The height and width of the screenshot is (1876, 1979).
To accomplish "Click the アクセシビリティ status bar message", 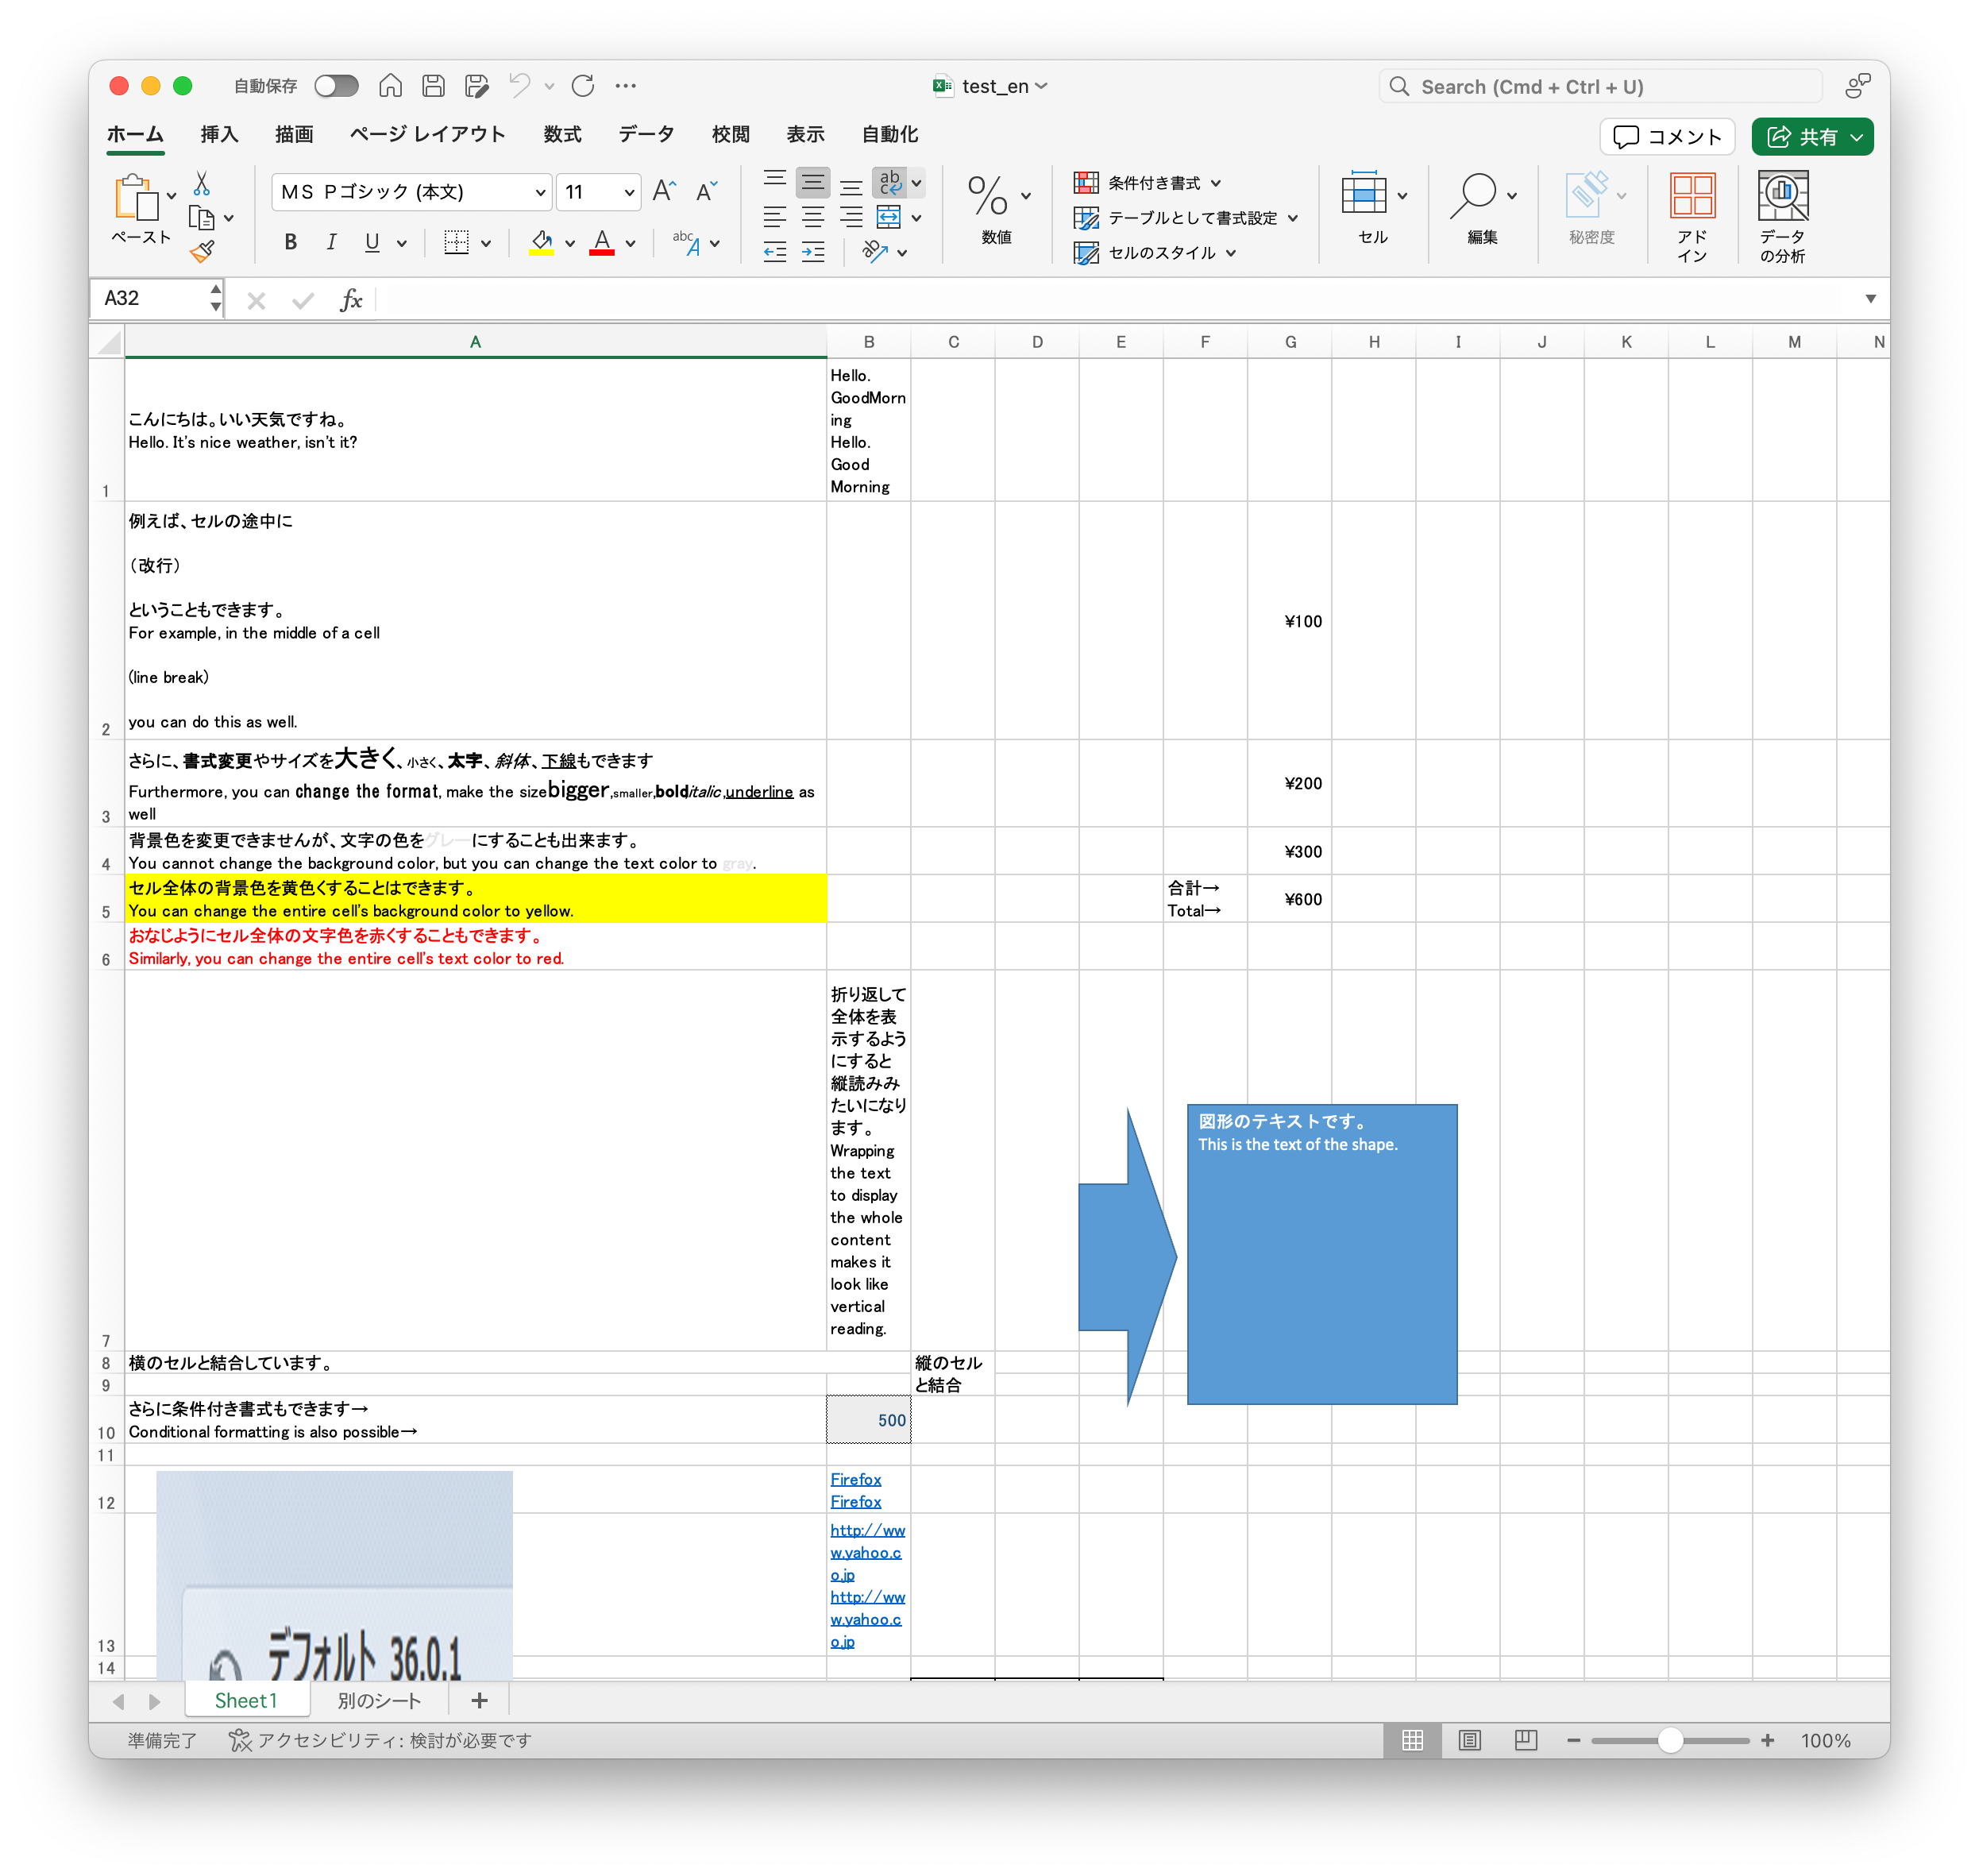I will pyautogui.click(x=380, y=1741).
